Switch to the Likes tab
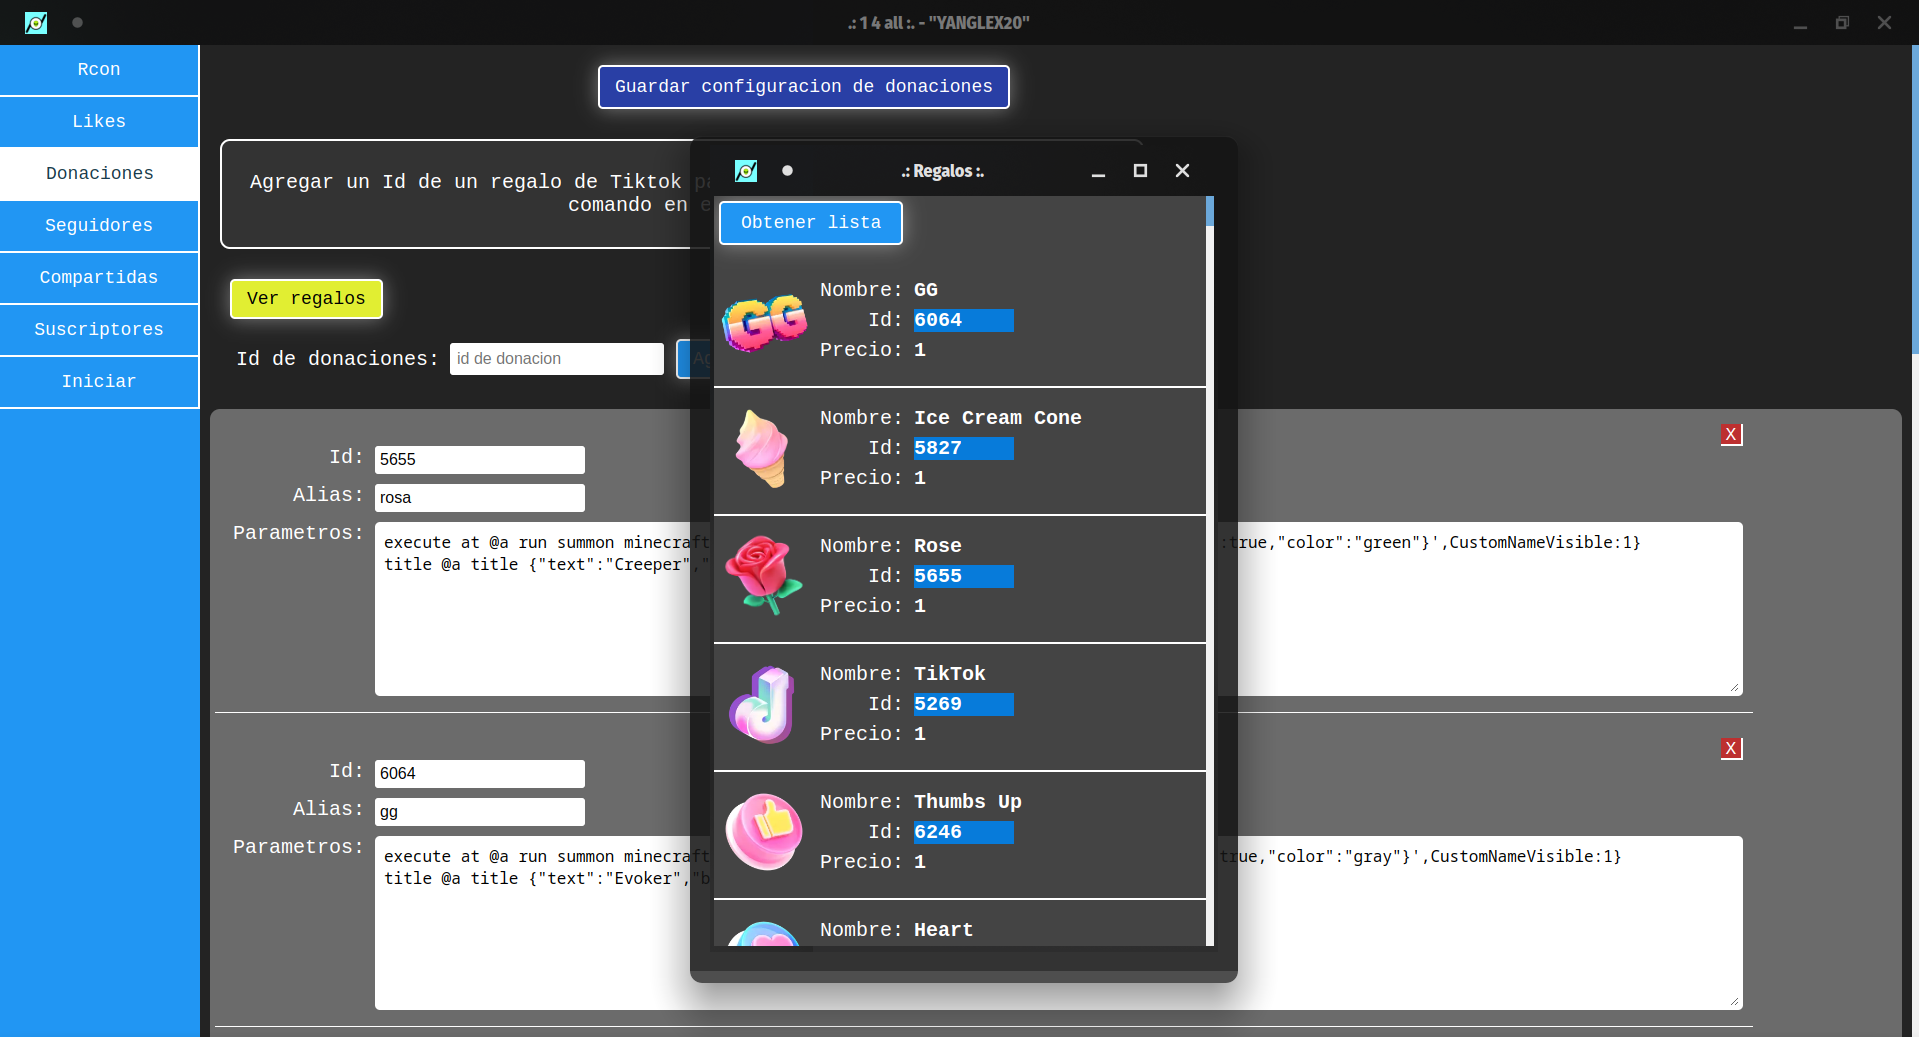 click(x=99, y=122)
